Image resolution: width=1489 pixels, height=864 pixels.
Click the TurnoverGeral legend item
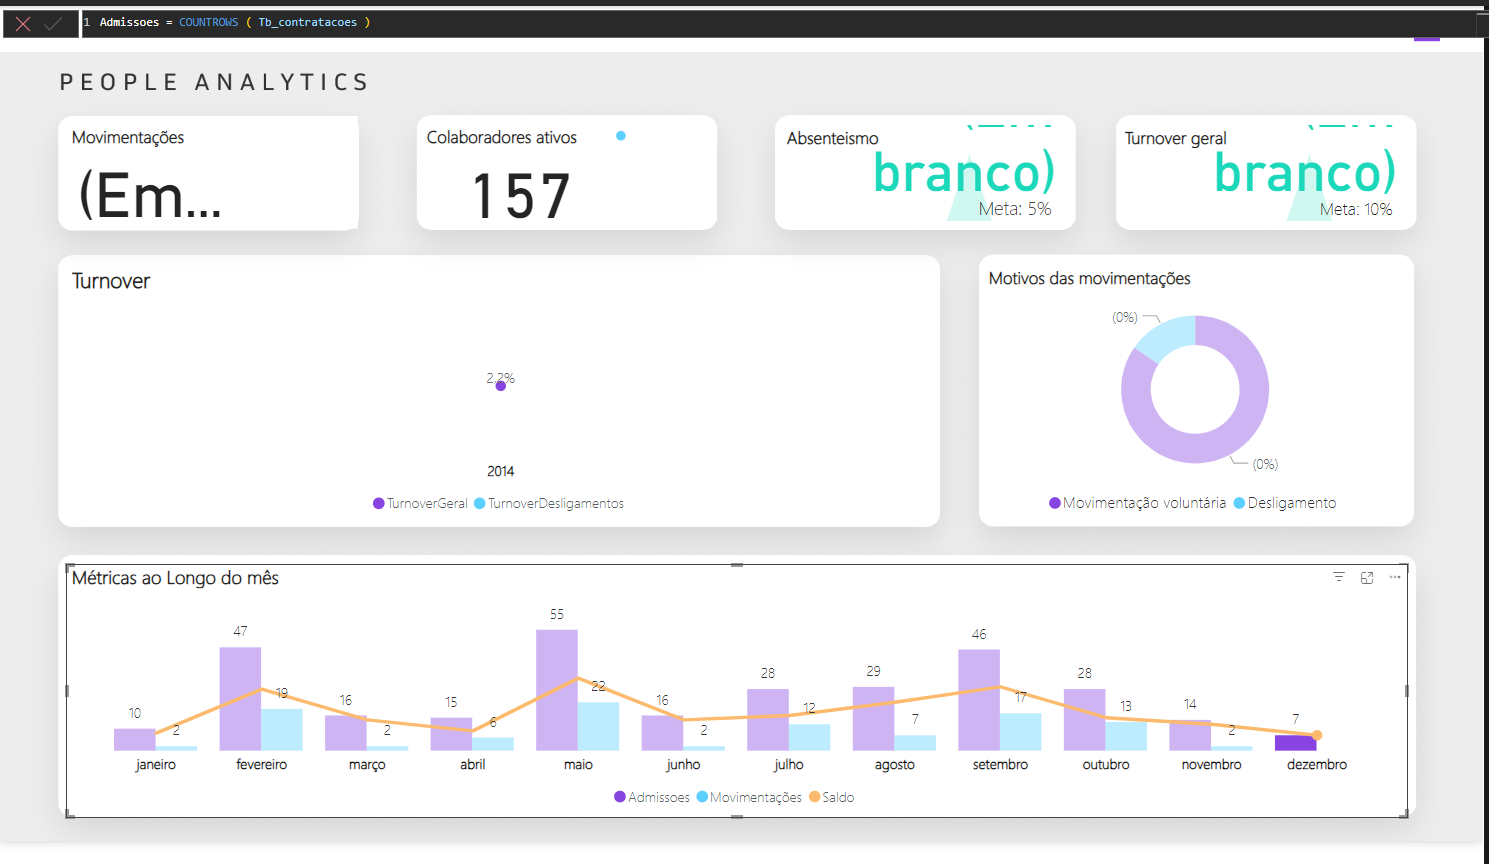tap(420, 503)
